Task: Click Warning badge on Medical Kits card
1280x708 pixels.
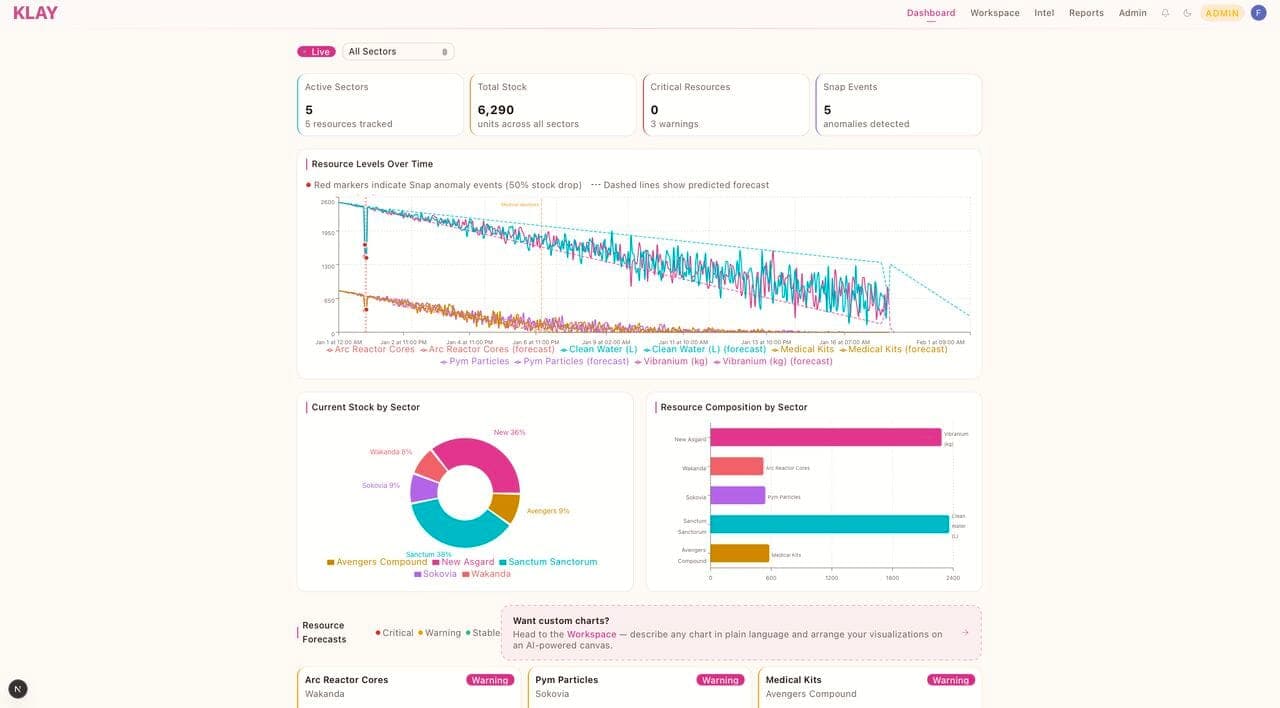Action: coord(950,680)
